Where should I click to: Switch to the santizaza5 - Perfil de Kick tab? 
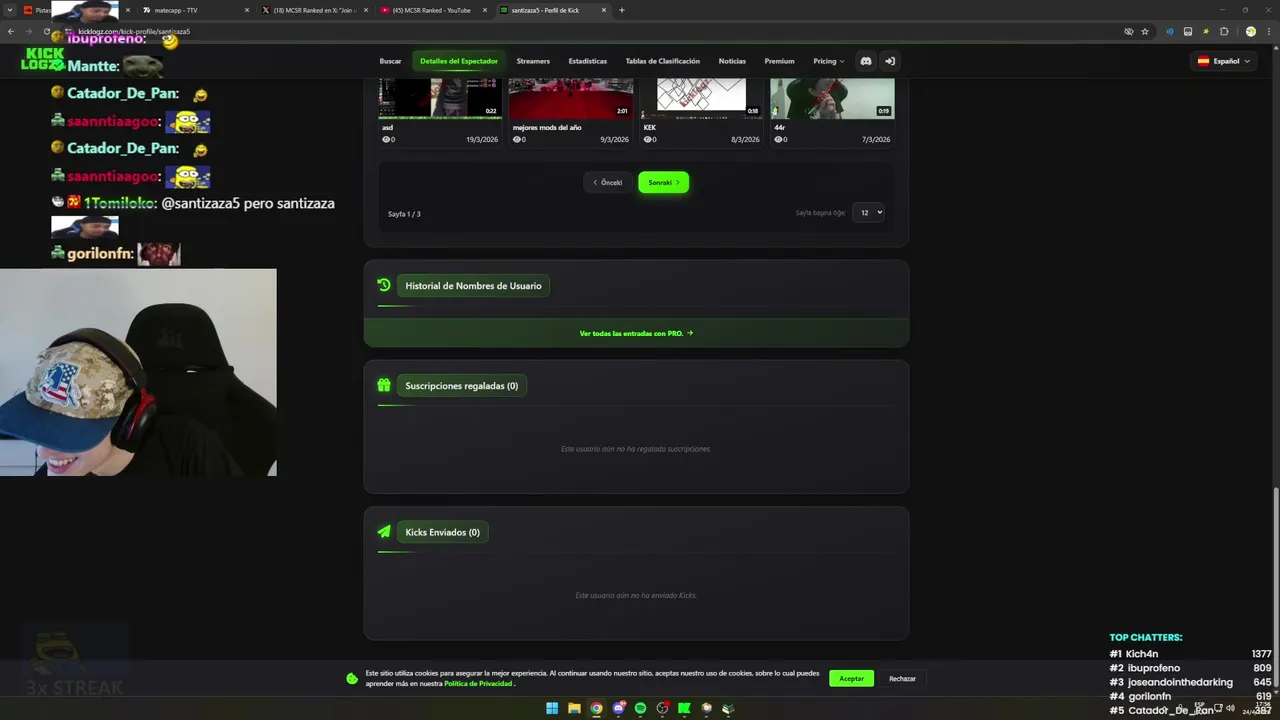coord(554,10)
